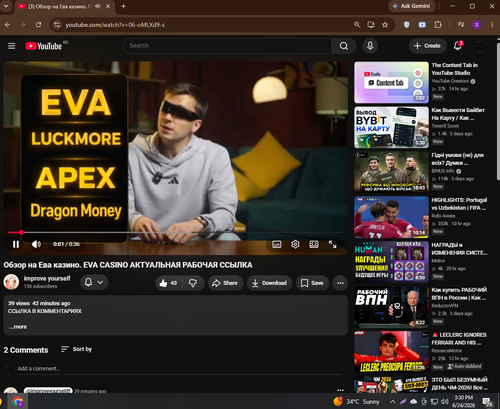Mute the tab using speaker icon
Image resolution: width=500 pixels, height=409 pixels.
[x=98, y=6]
